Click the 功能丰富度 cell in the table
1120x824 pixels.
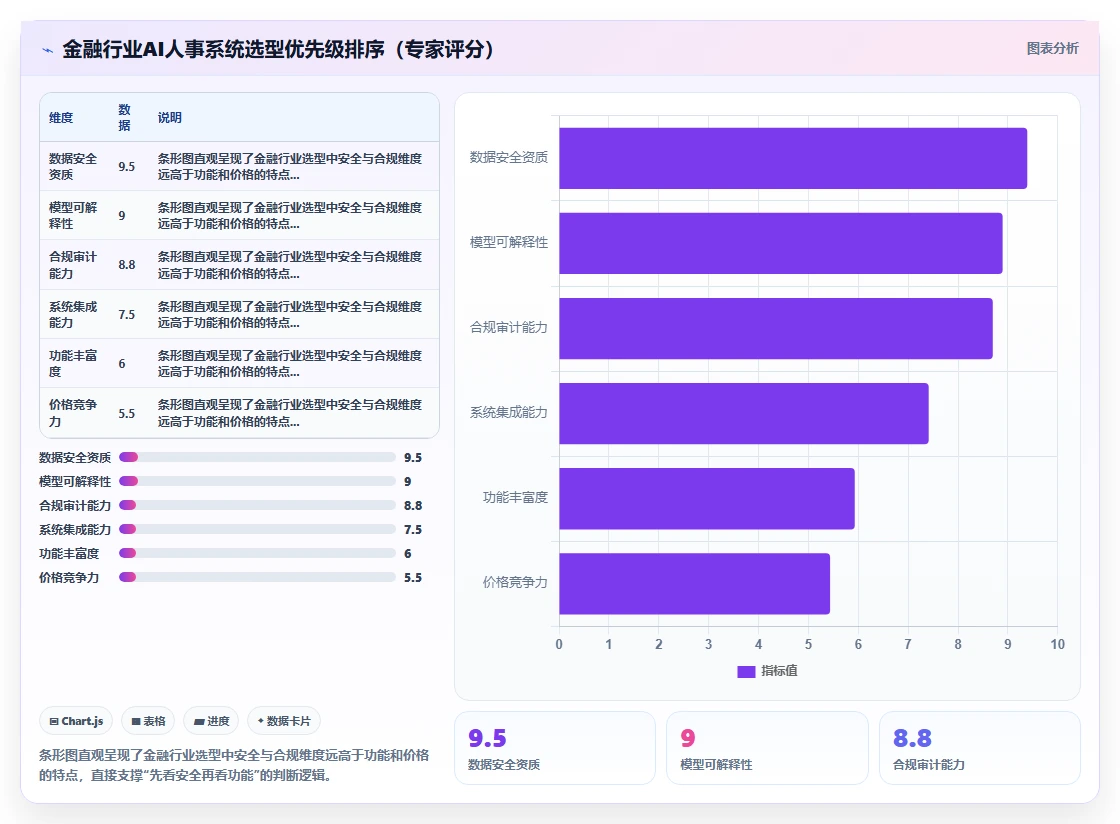[73, 363]
